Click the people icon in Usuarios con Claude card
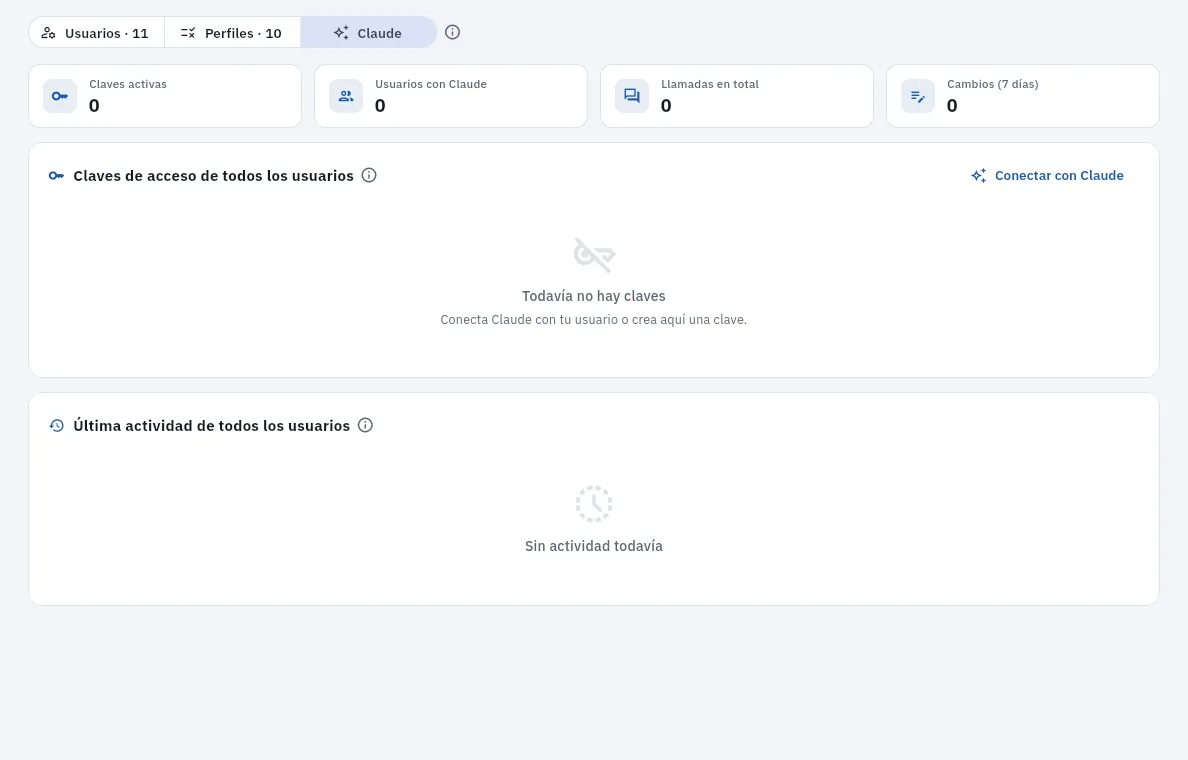Image resolution: width=1188 pixels, height=760 pixels. (345, 96)
